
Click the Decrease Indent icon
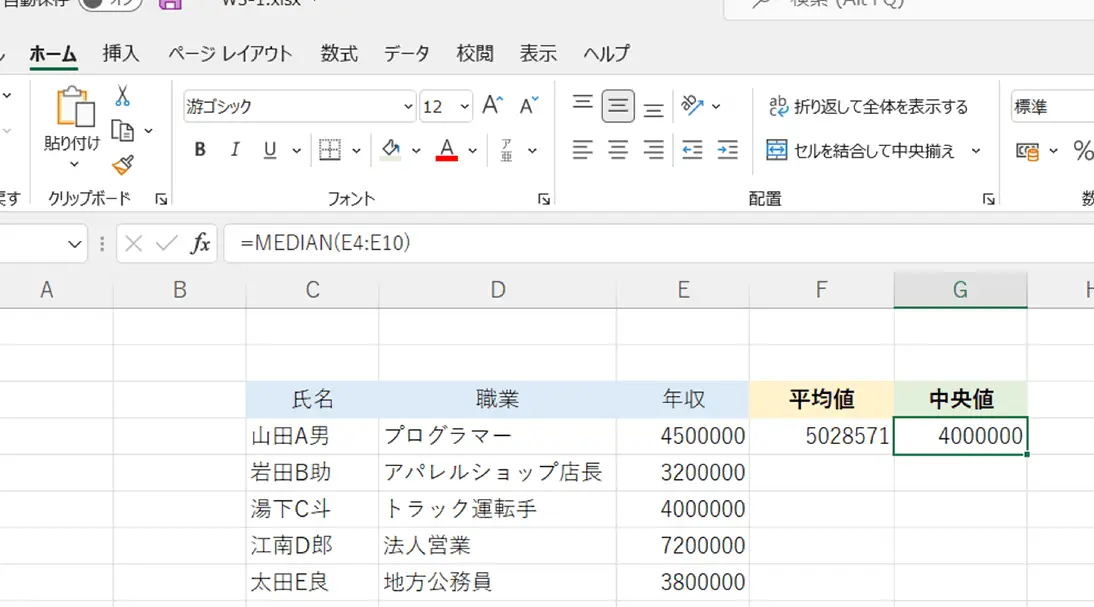pyautogui.click(x=692, y=150)
